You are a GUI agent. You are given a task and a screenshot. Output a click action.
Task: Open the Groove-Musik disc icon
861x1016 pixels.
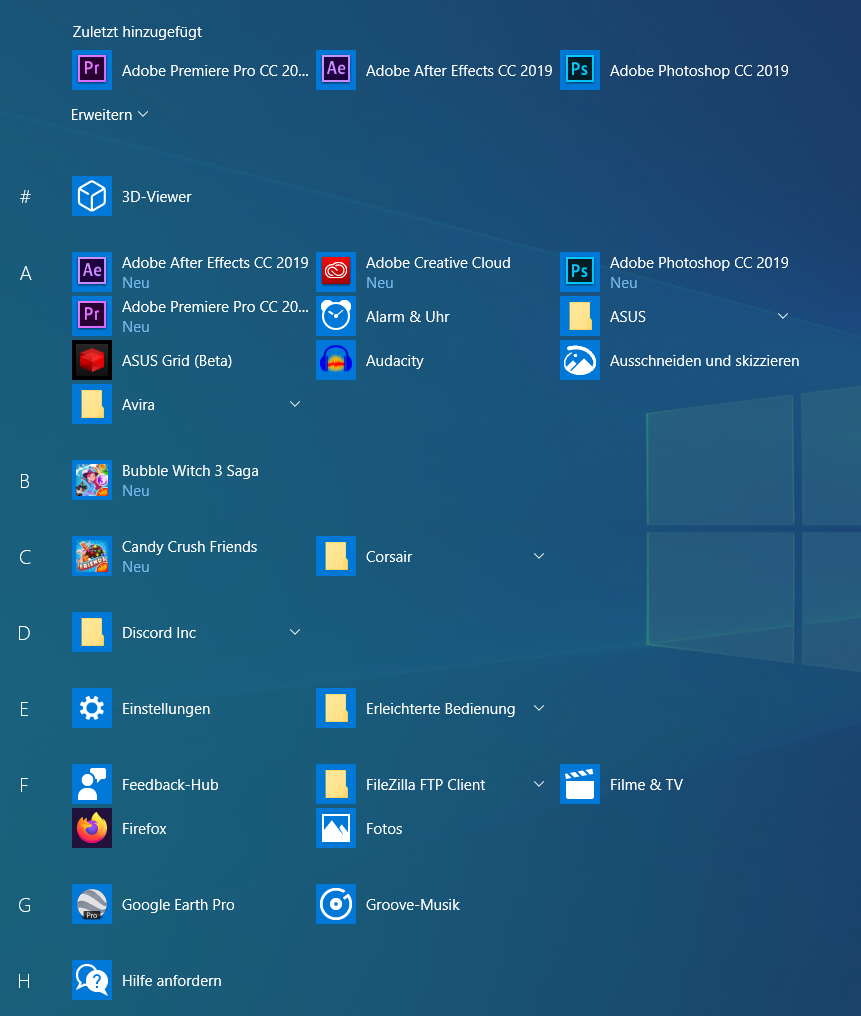point(336,904)
